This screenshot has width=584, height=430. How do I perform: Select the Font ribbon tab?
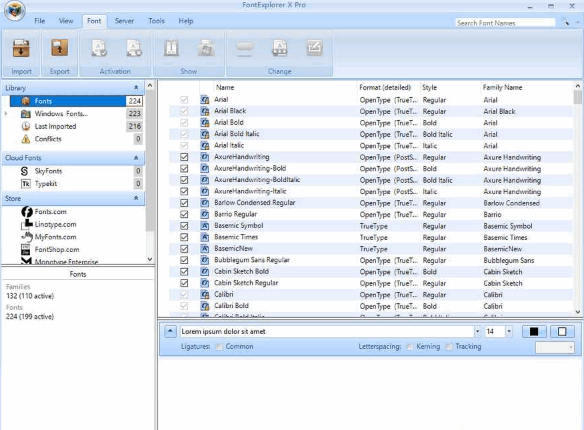coord(94,21)
